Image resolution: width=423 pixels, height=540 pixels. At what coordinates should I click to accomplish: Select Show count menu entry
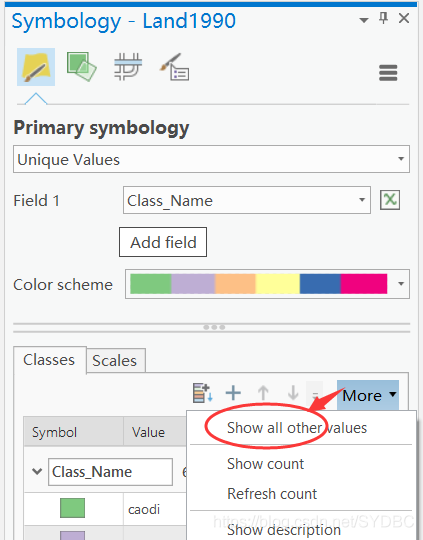[x=265, y=464]
